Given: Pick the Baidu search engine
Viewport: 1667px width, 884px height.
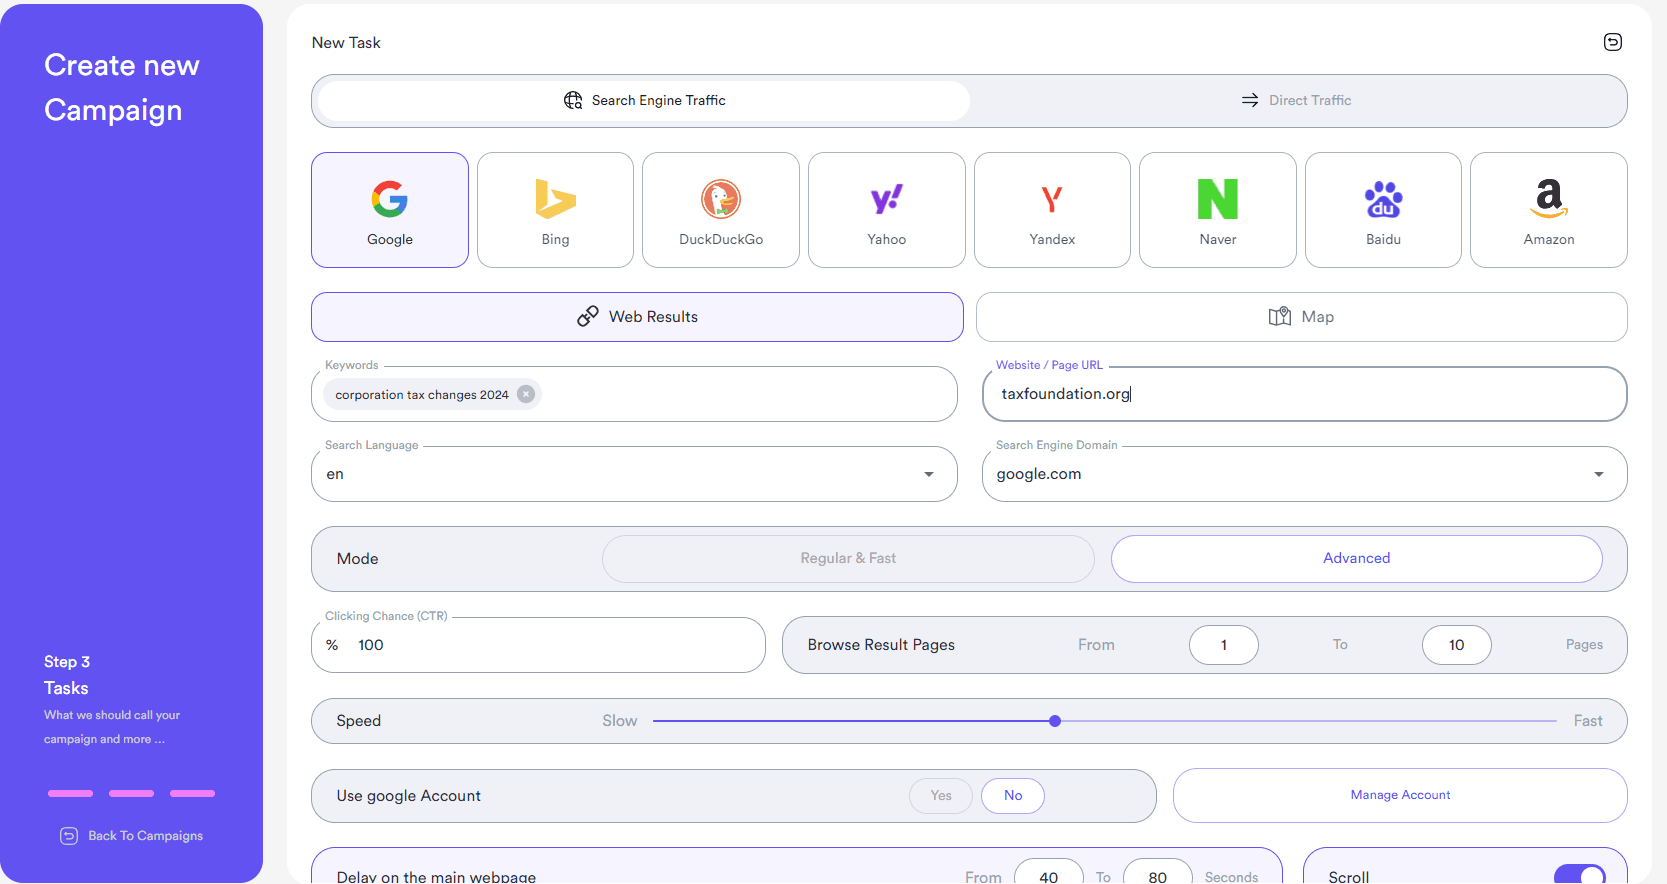Looking at the screenshot, I should [x=1383, y=210].
